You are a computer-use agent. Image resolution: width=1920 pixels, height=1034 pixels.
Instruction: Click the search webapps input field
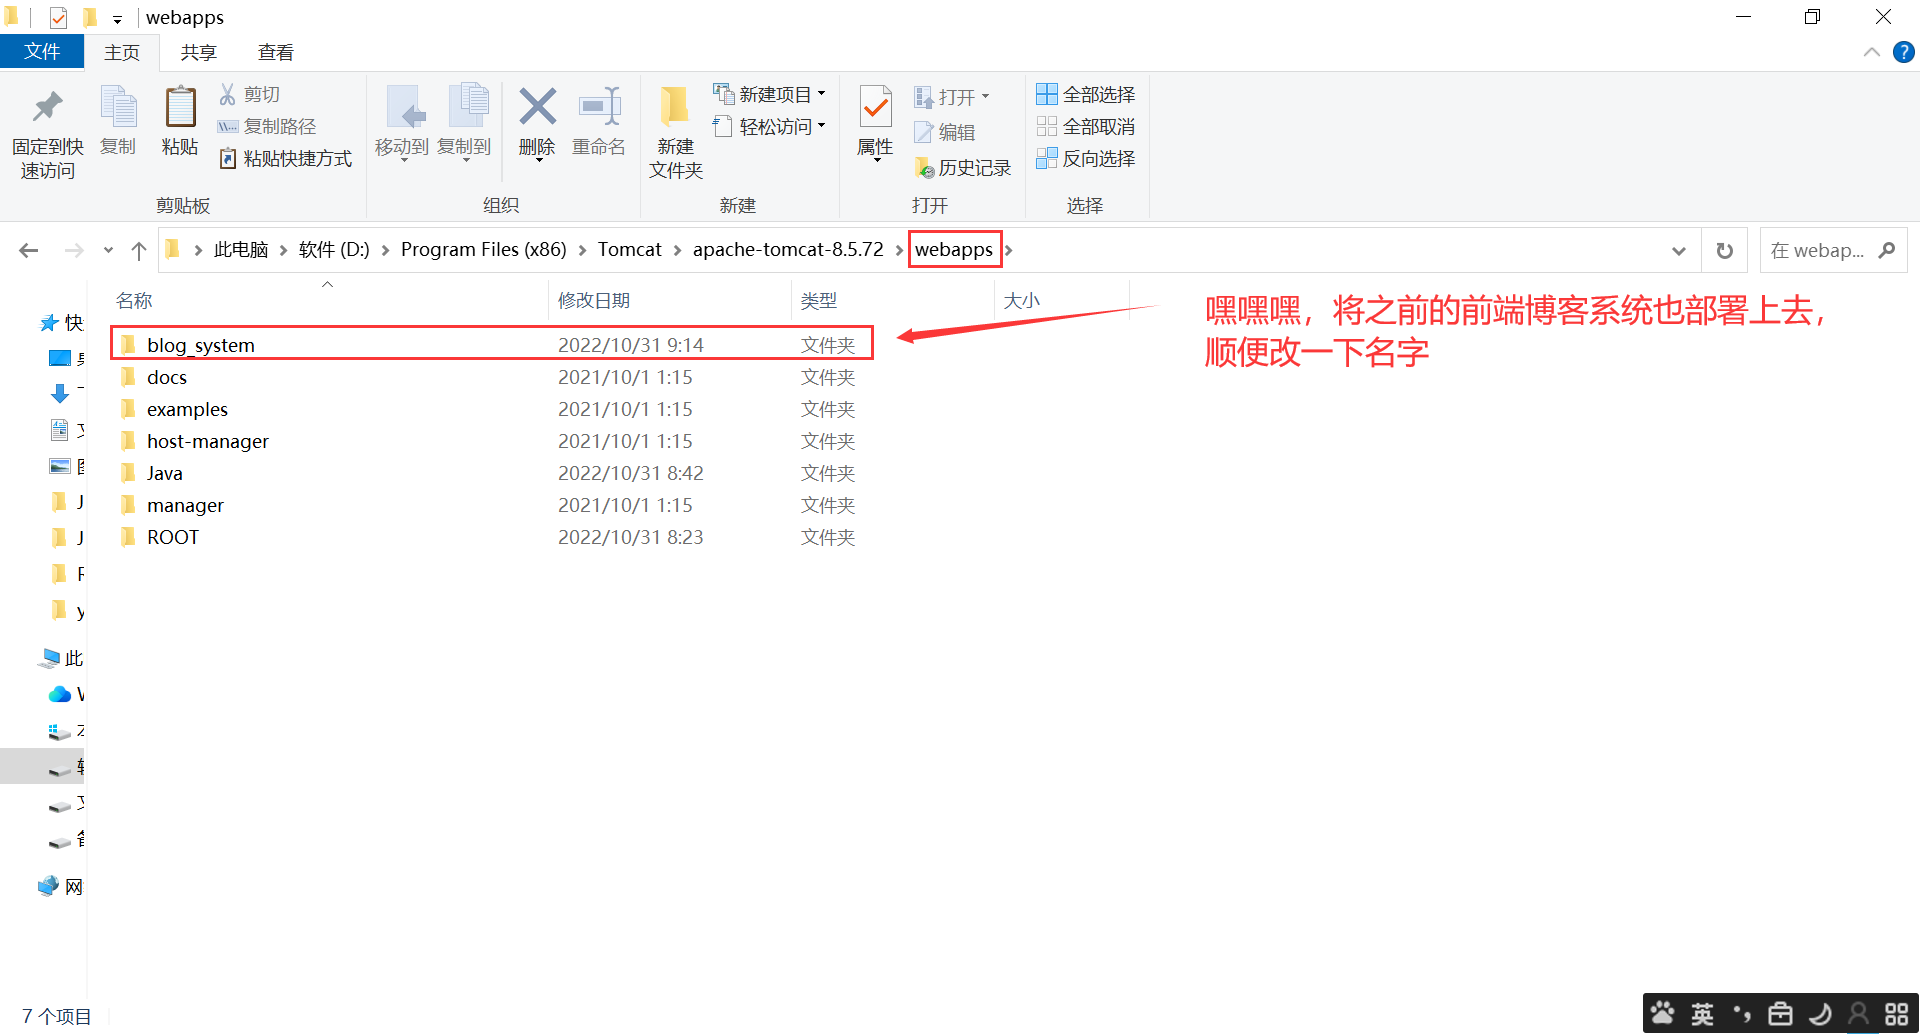1818,250
